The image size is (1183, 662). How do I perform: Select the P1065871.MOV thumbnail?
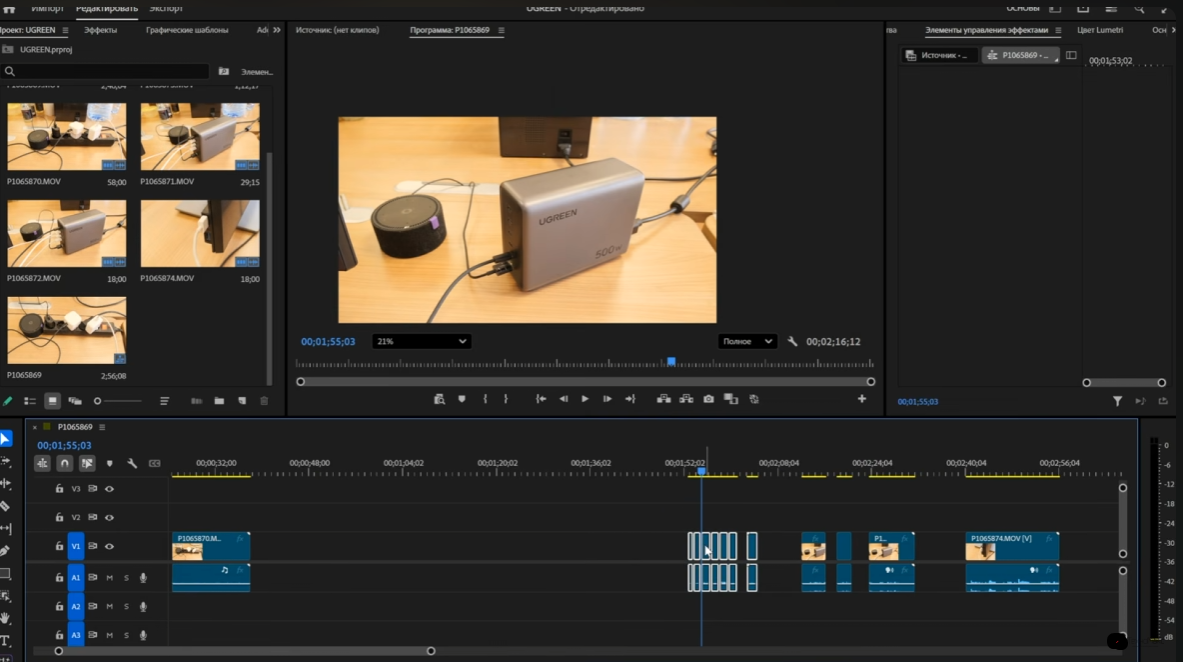click(200, 137)
